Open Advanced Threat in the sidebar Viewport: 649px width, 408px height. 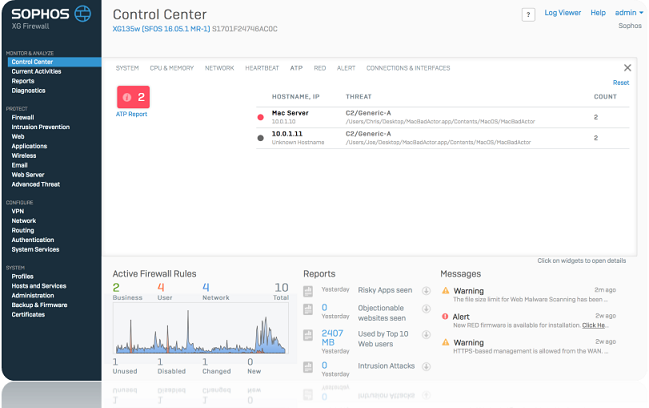36,184
